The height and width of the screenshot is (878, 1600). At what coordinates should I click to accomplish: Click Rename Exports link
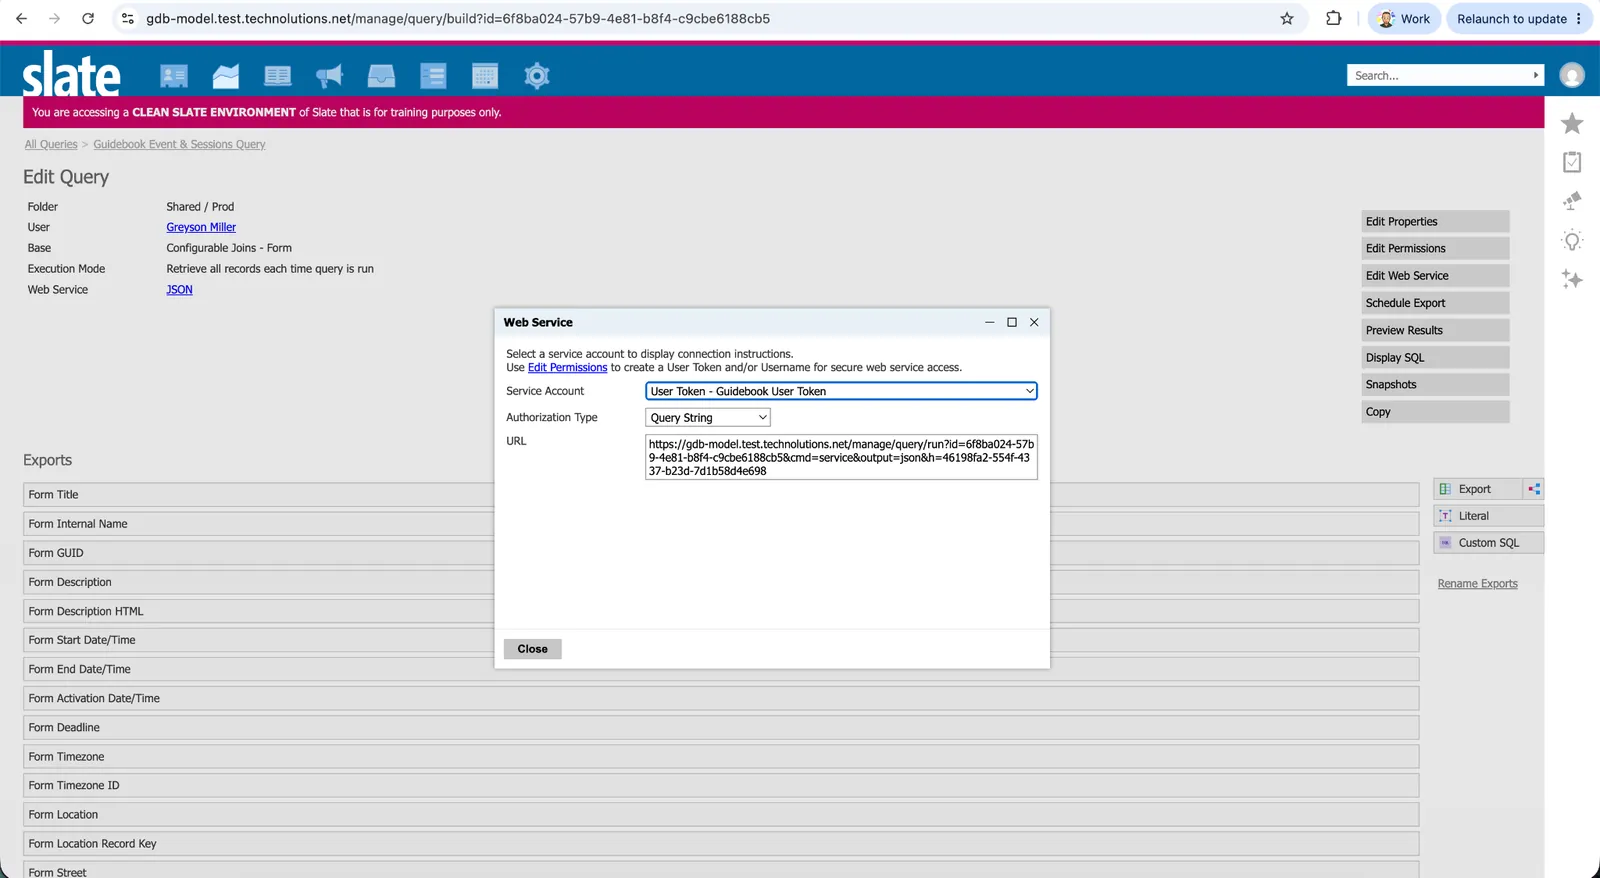pos(1477,584)
